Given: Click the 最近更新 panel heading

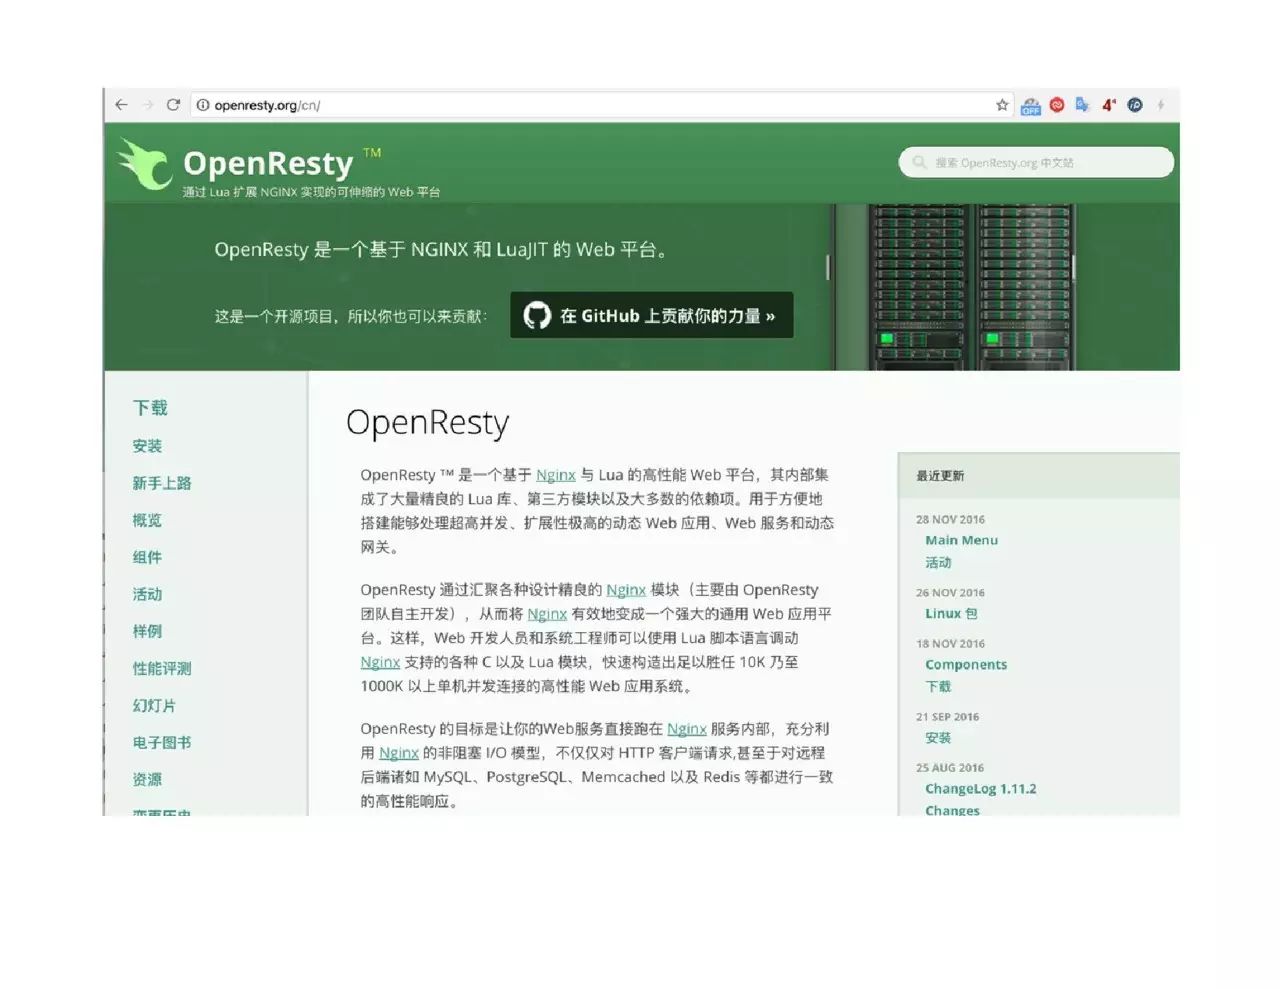Looking at the screenshot, I should coord(940,476).
